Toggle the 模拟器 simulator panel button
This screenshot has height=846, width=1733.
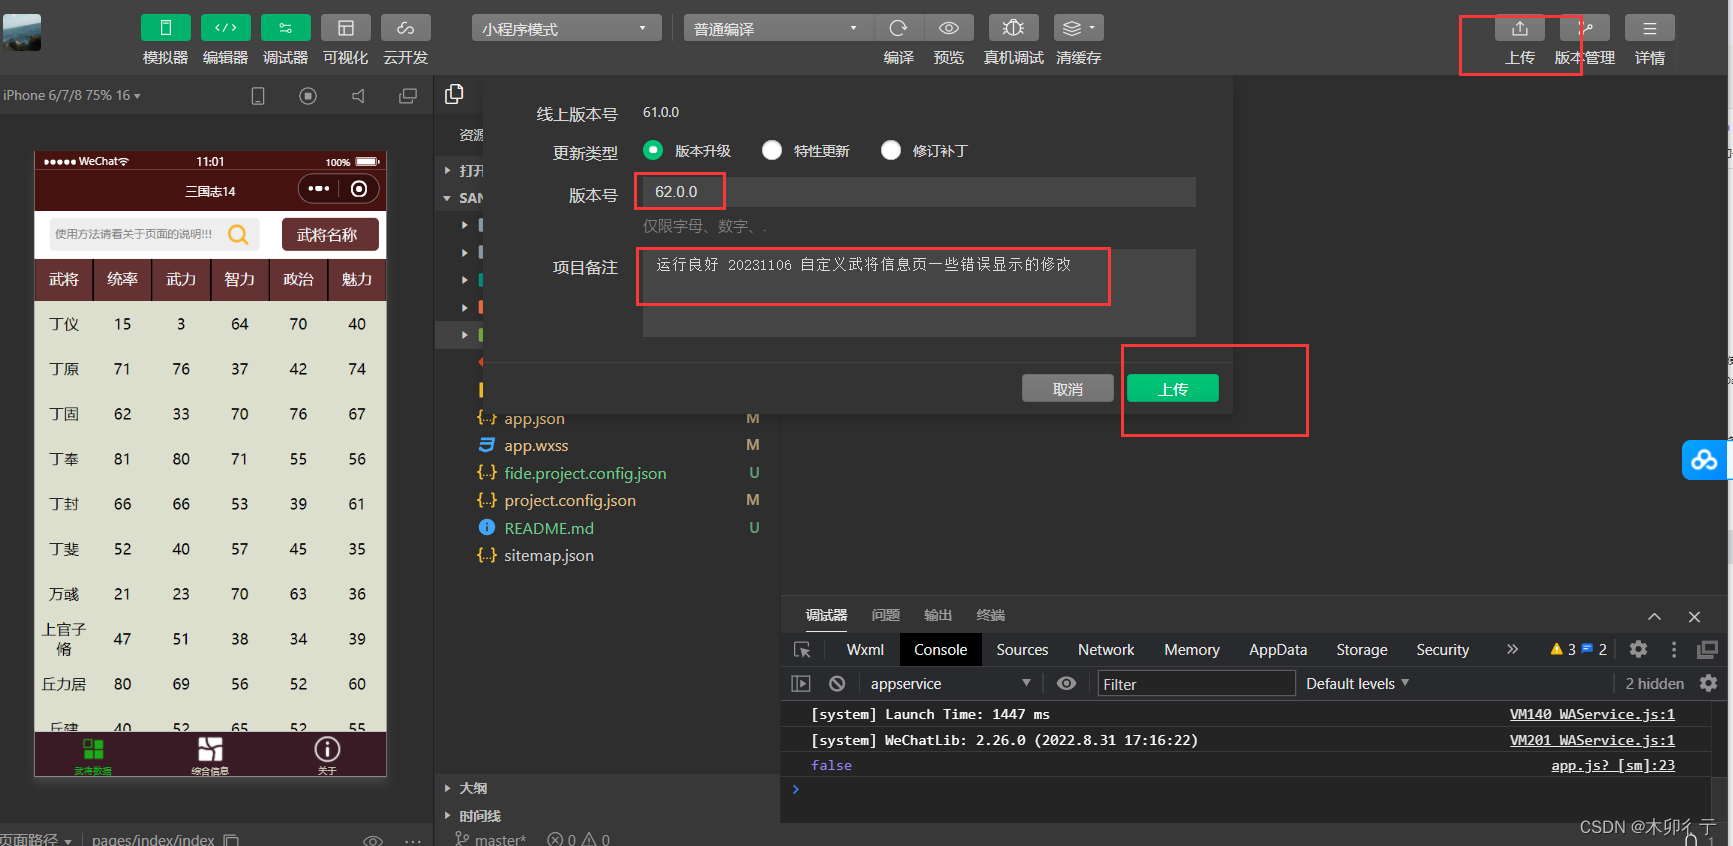pos(166,28)
